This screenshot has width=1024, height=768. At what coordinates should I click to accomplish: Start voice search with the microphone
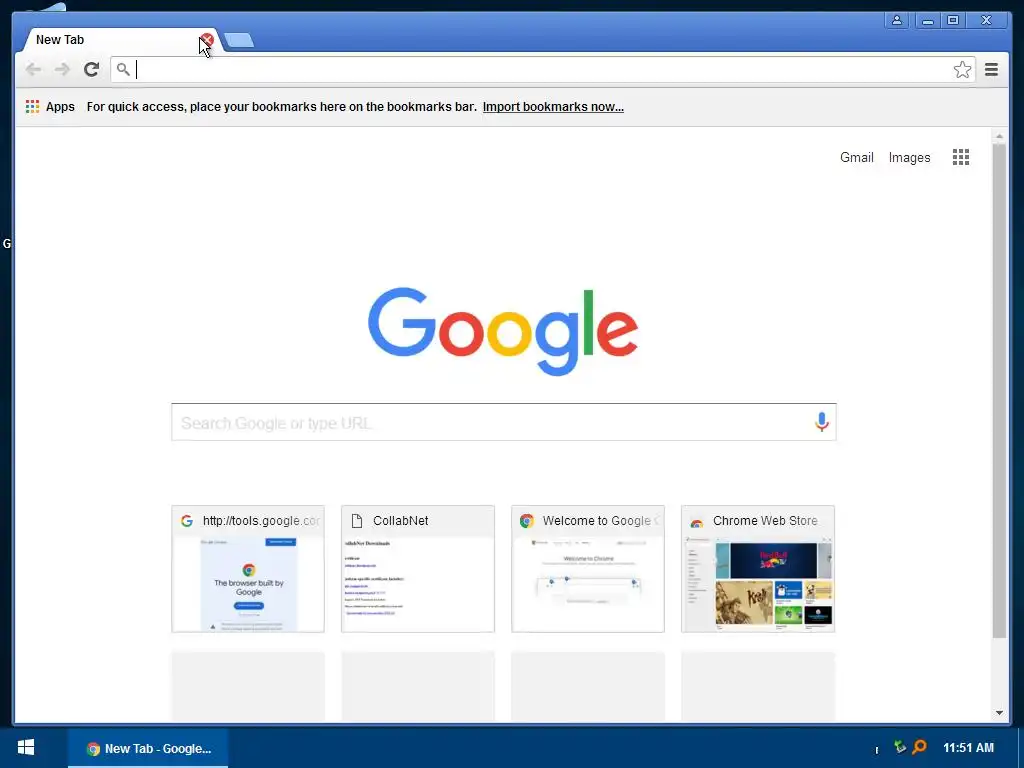pyautogui.click(x=822, y=422)
